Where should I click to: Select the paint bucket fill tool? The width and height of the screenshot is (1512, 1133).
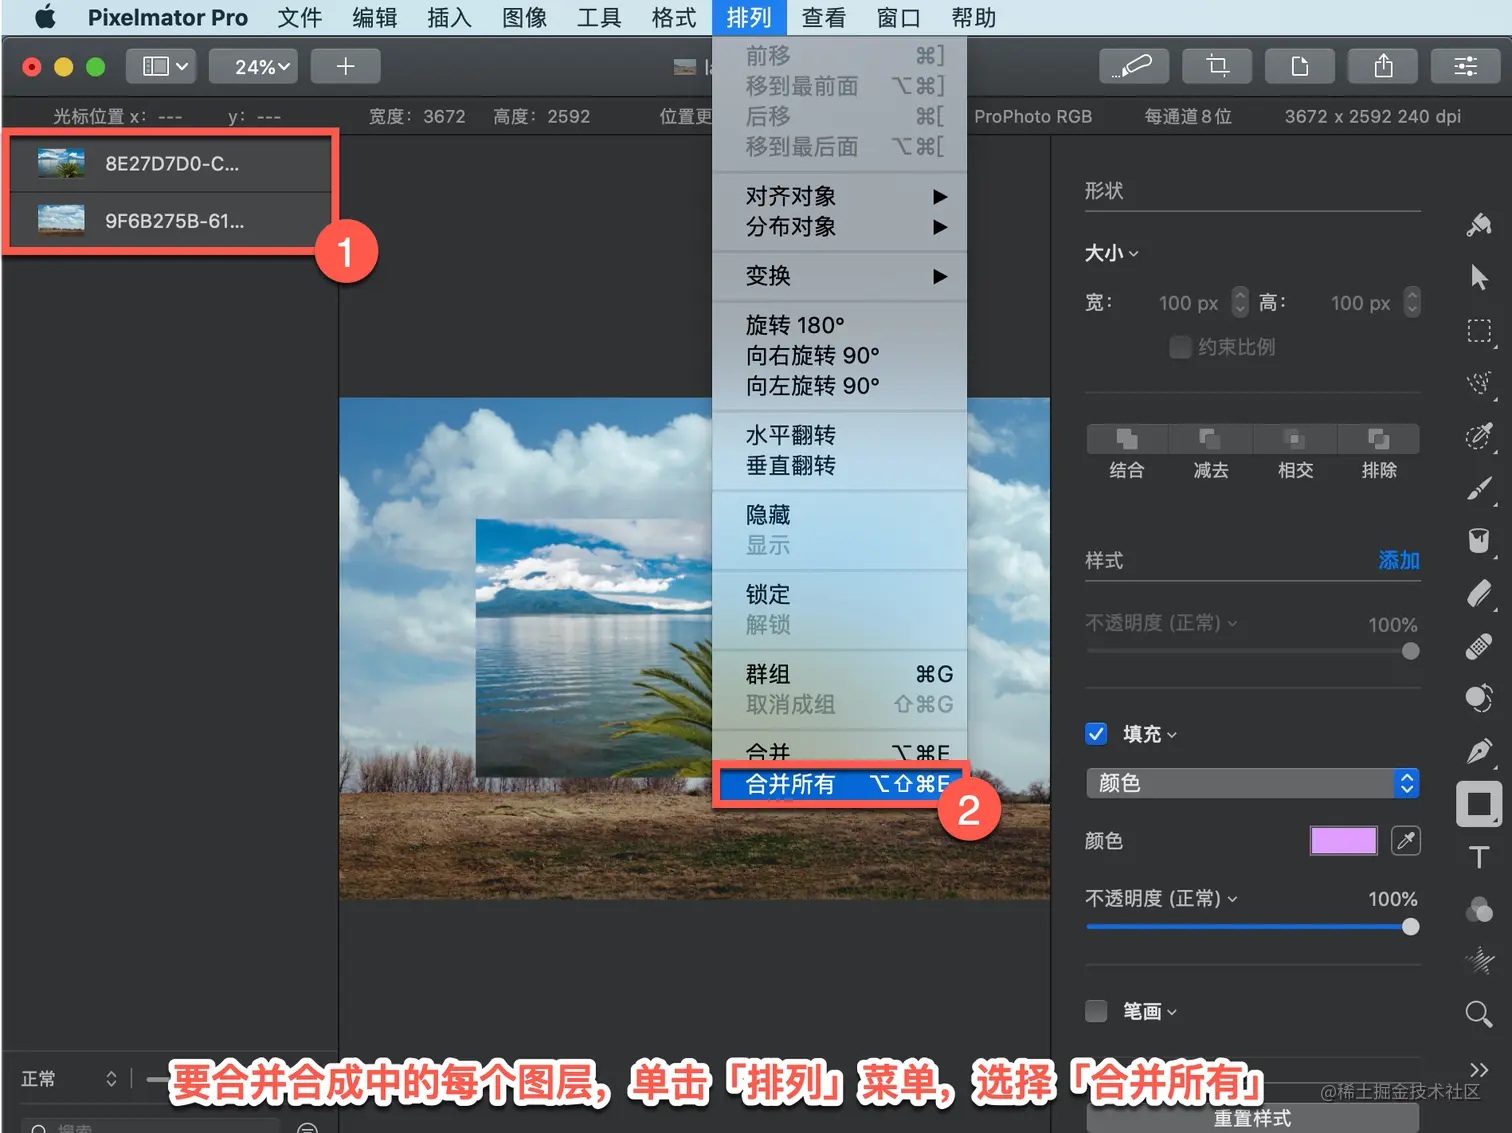(1479, 541)
